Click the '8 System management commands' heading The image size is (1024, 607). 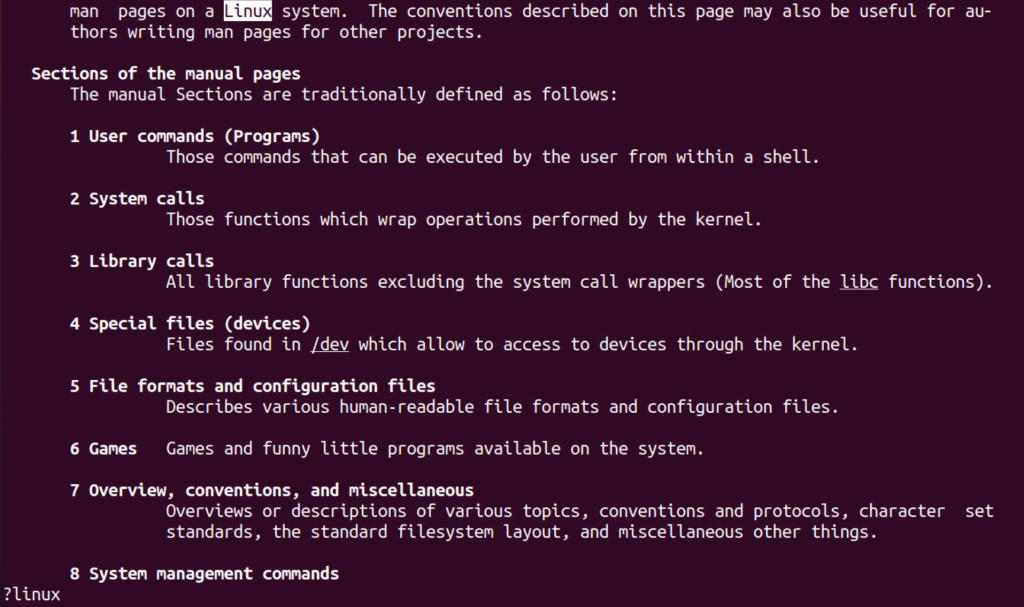click(x=204, y=574)
